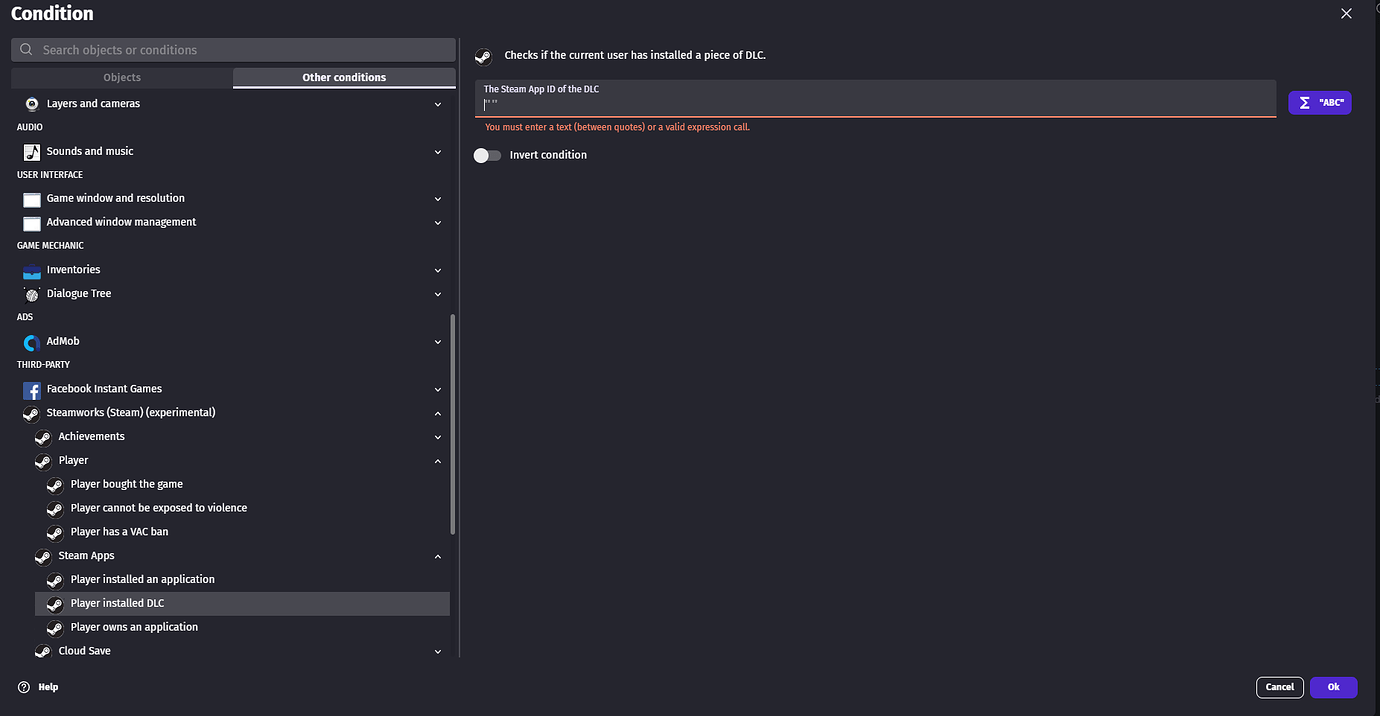Click the Cancel button
This screenshot has height=716, width=1380.
point(1279,687)
